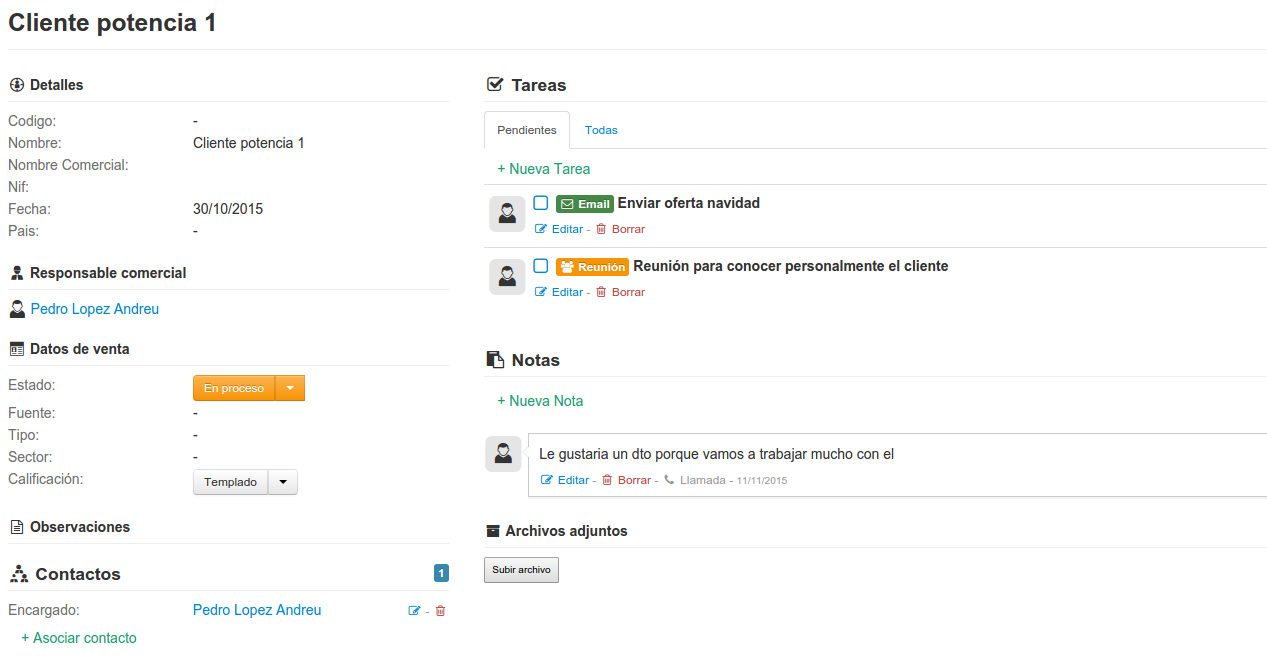Click user avatar of Enviar oferta navidad task
This screenshot has height=658, width=1267.
[x=507, y=214]
